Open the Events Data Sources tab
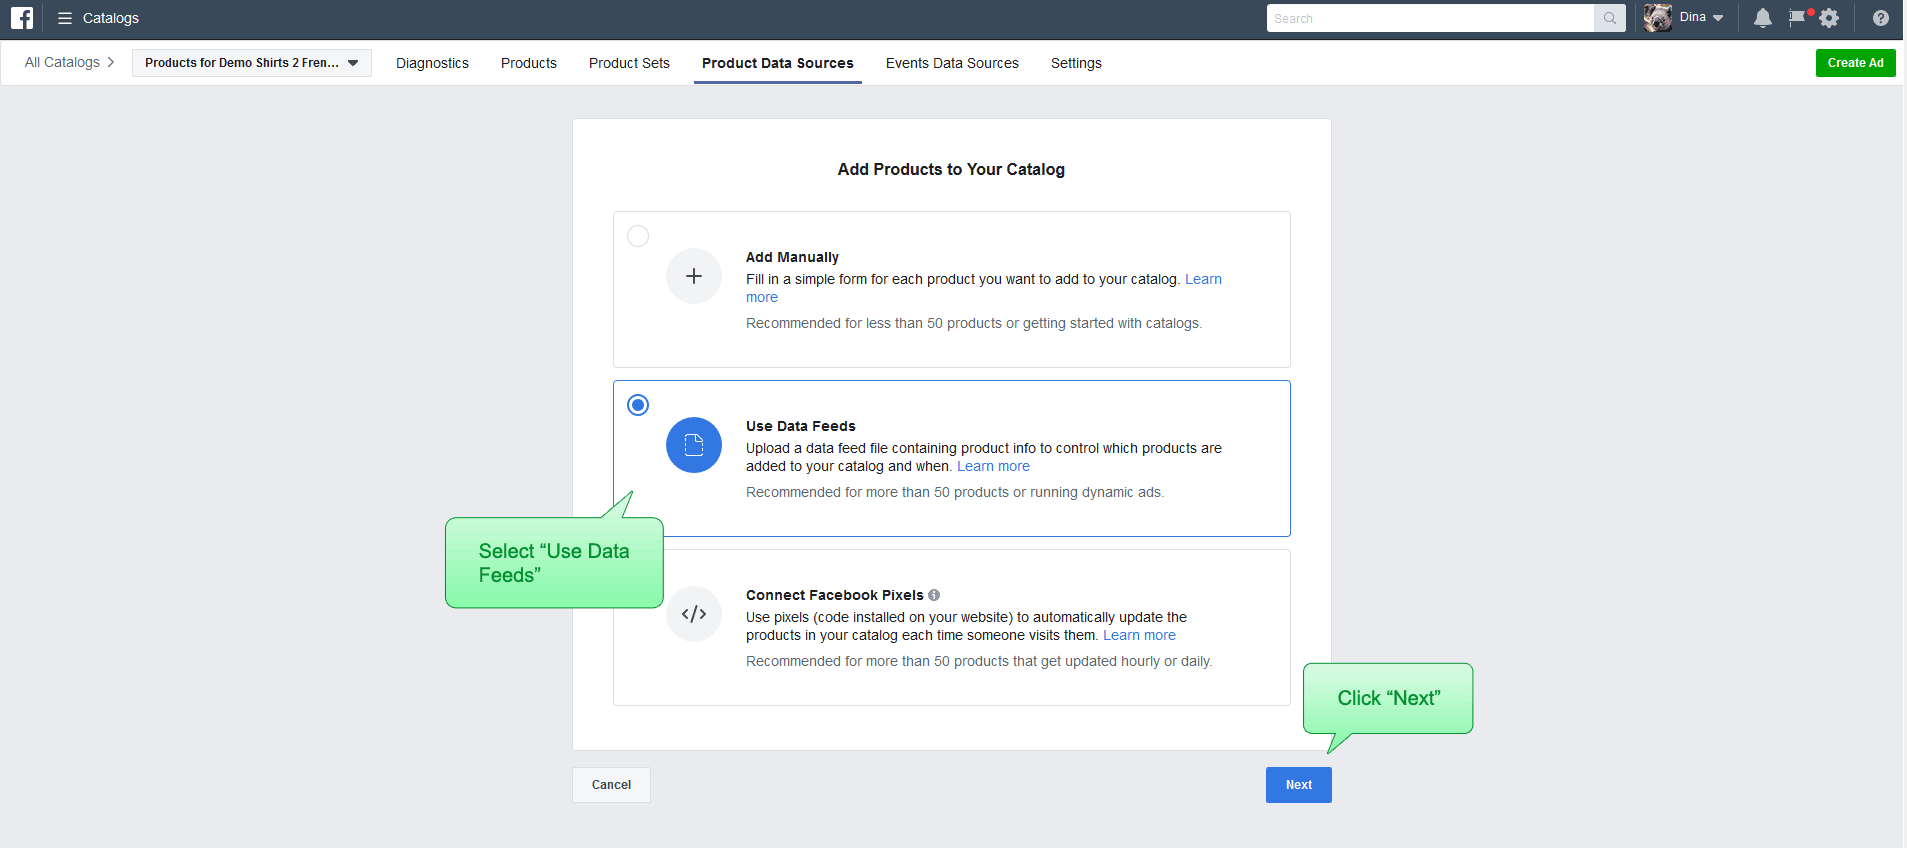Viewport: 1907px width, 848px height. (952, 63)
